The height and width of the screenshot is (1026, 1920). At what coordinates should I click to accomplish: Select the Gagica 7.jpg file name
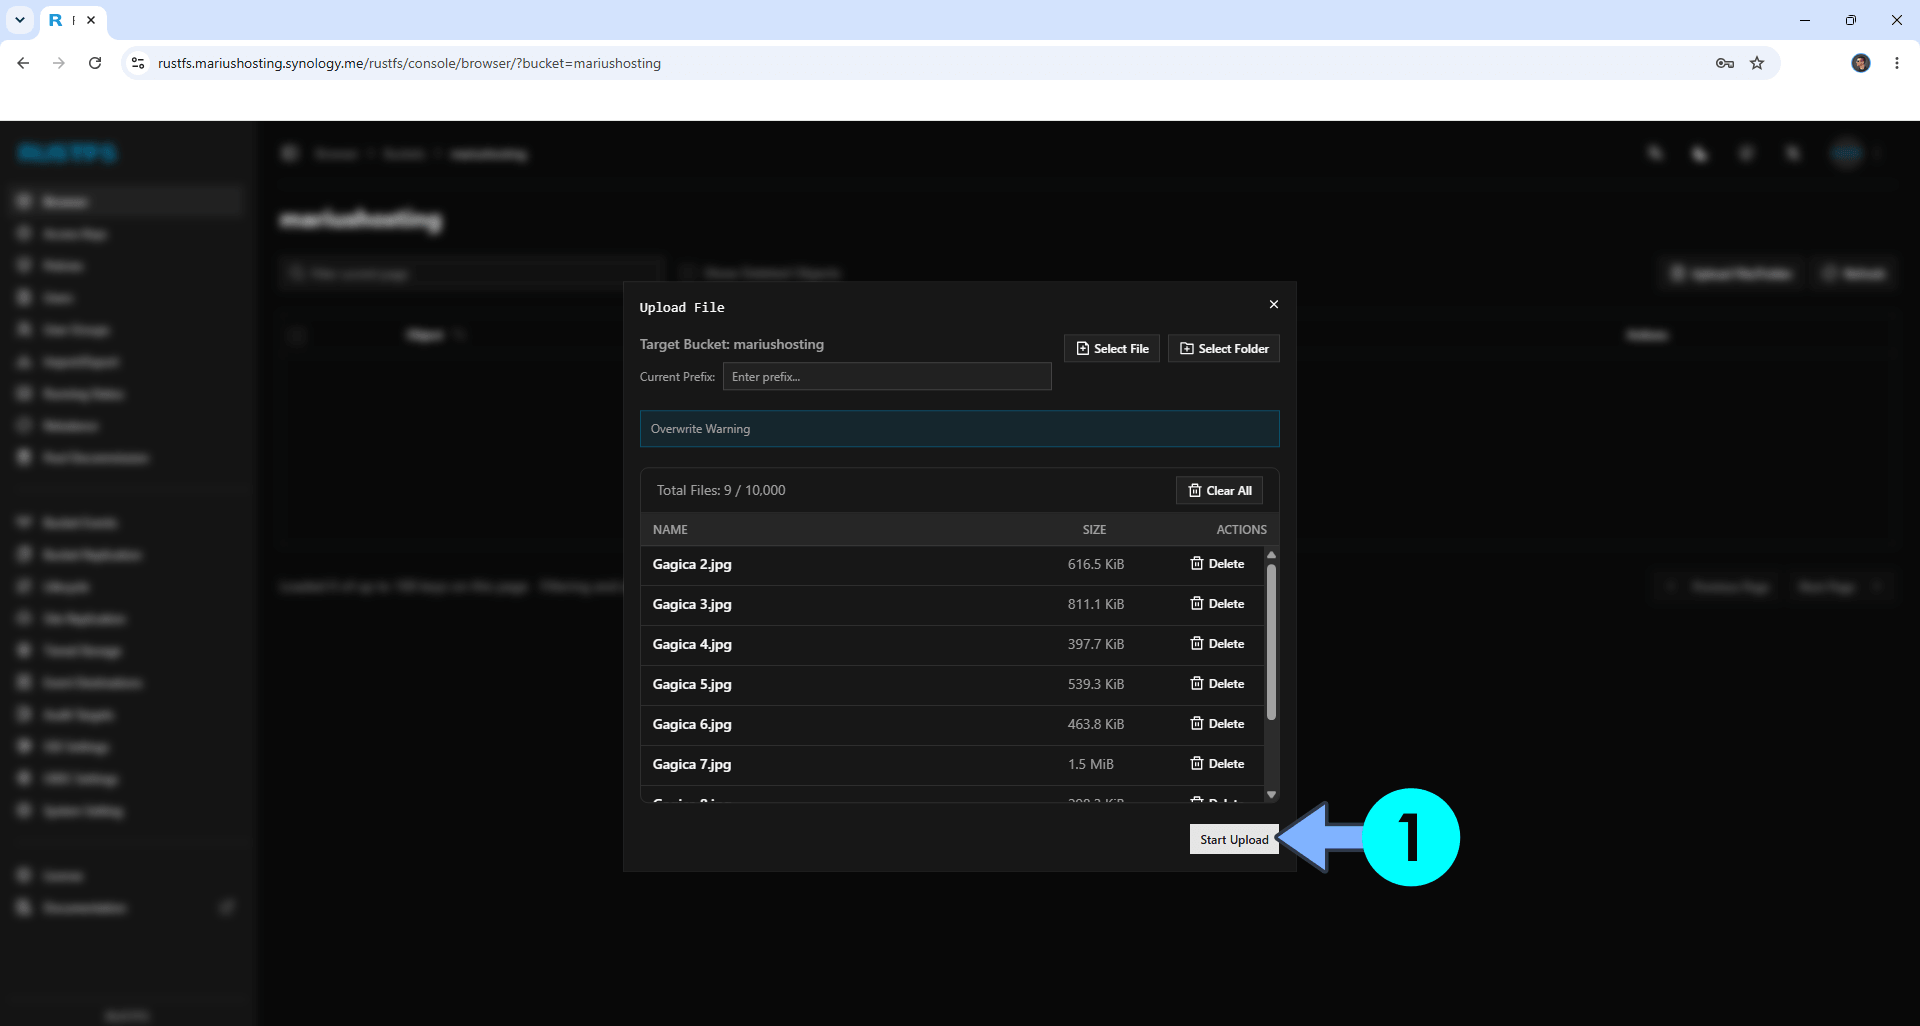692,764
